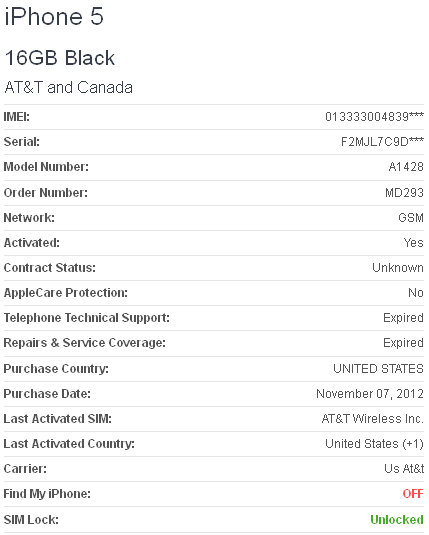Click the Repairs & Service Coverage label

(85, 343)
